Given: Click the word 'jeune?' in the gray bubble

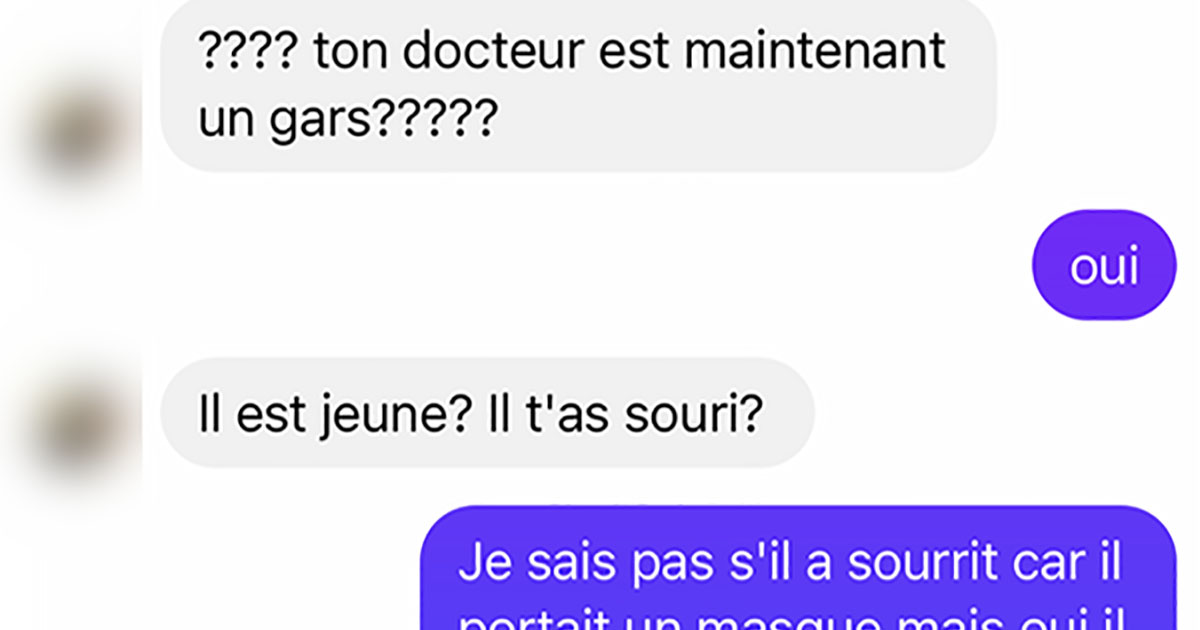Looking at the screenshot, I should coord(396,416).
